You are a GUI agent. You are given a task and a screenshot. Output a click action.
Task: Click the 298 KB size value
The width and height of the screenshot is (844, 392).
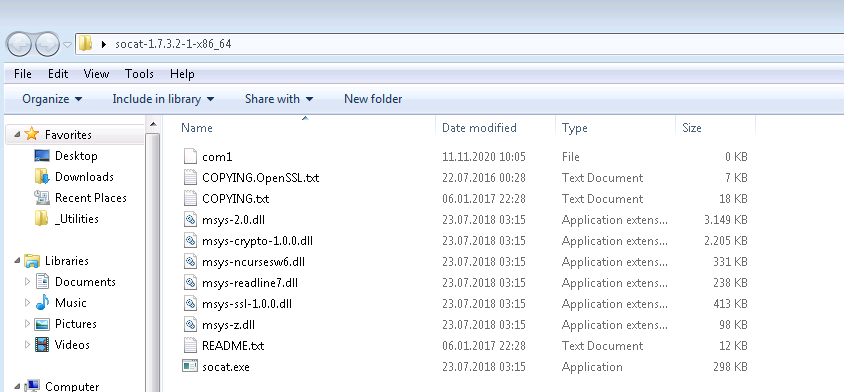coord(730,367)
